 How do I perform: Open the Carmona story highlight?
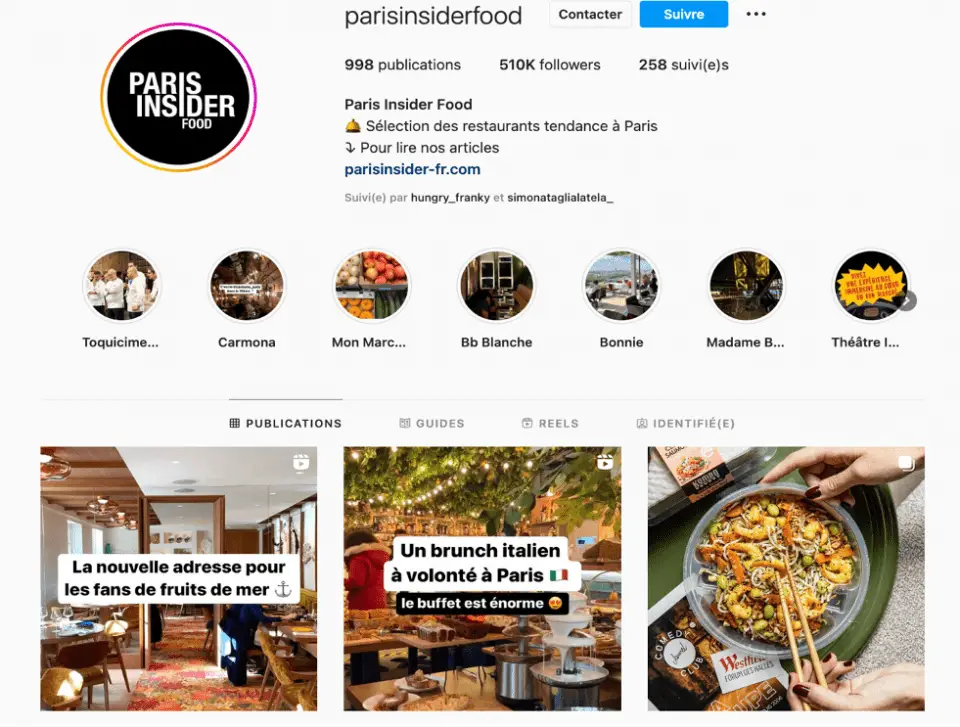tap(247, 285)
